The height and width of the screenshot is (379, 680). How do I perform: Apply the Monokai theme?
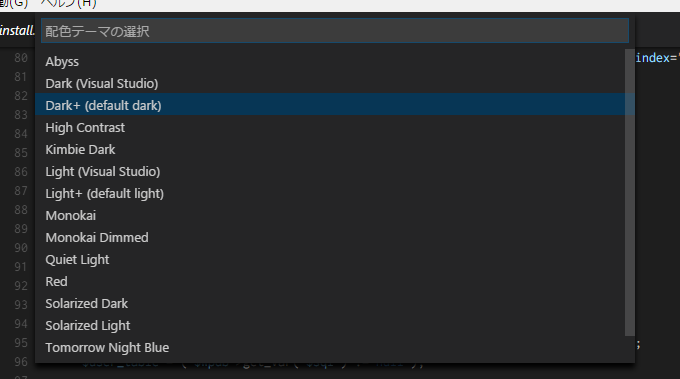click(334, 216)
